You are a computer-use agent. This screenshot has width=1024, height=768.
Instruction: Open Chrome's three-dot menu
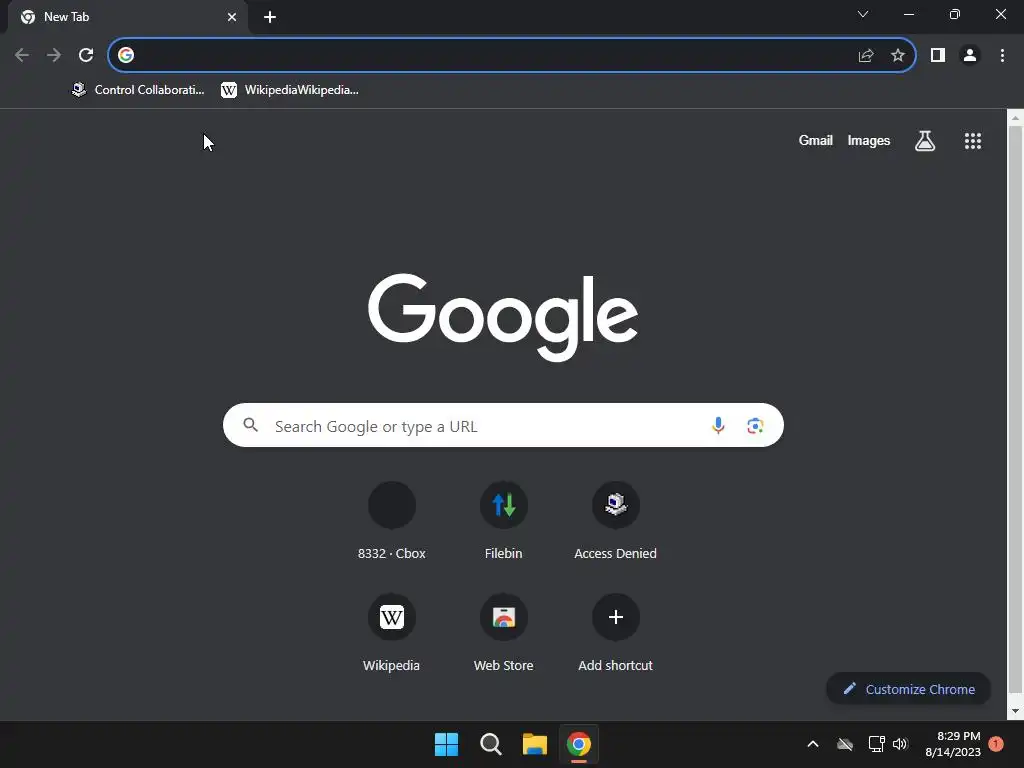[1002, 56]
